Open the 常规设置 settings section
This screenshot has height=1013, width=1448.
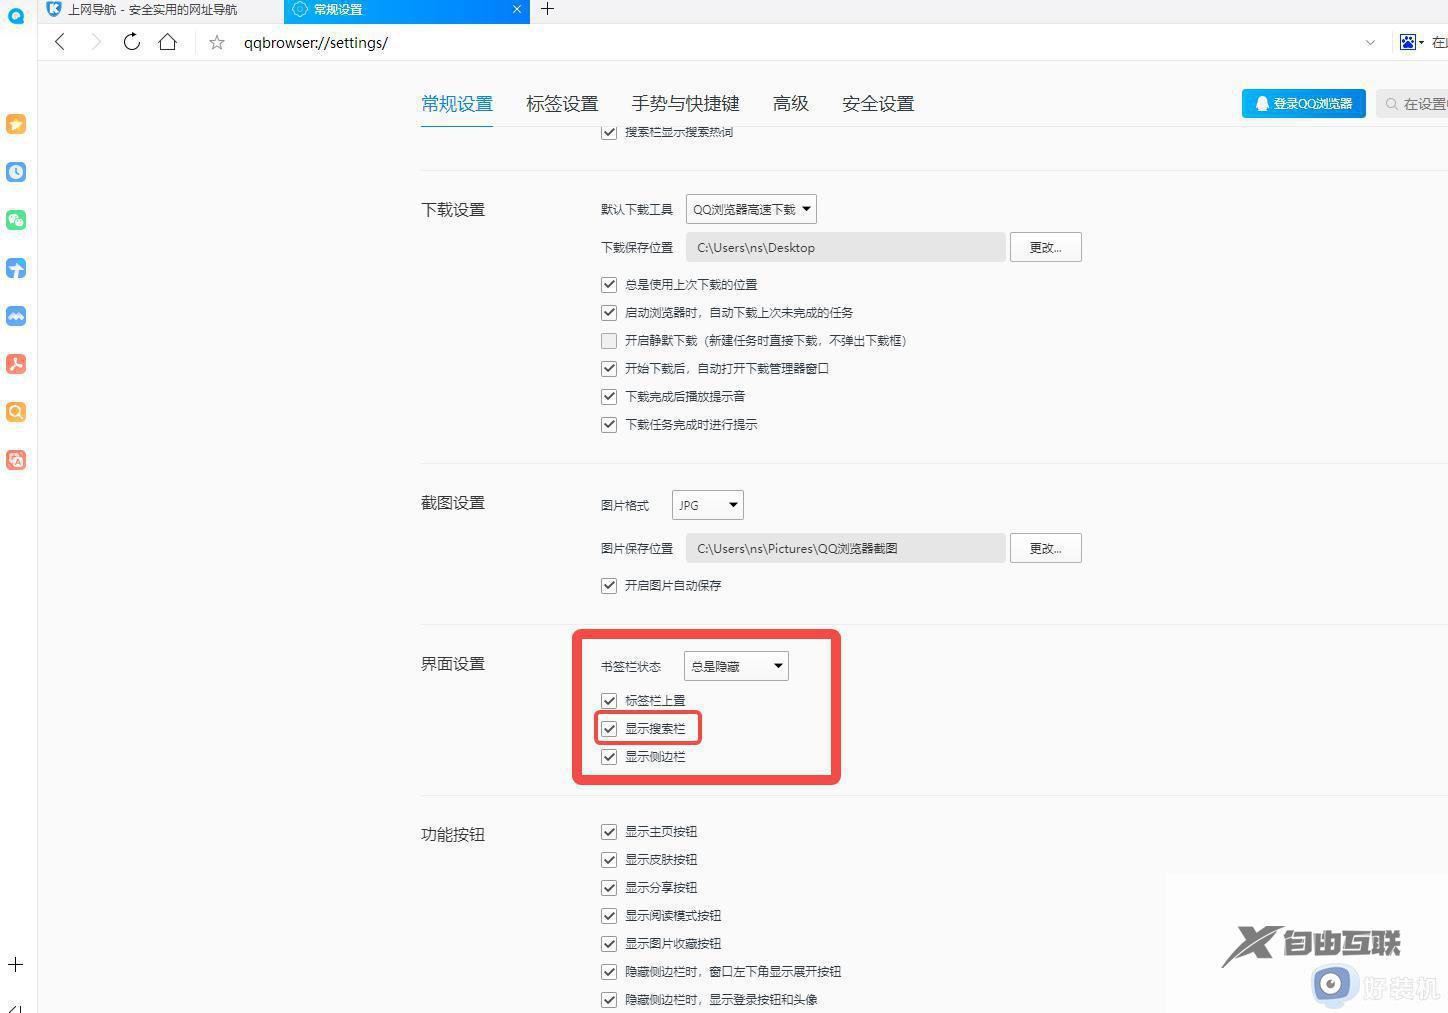click(x=457, y=104)
